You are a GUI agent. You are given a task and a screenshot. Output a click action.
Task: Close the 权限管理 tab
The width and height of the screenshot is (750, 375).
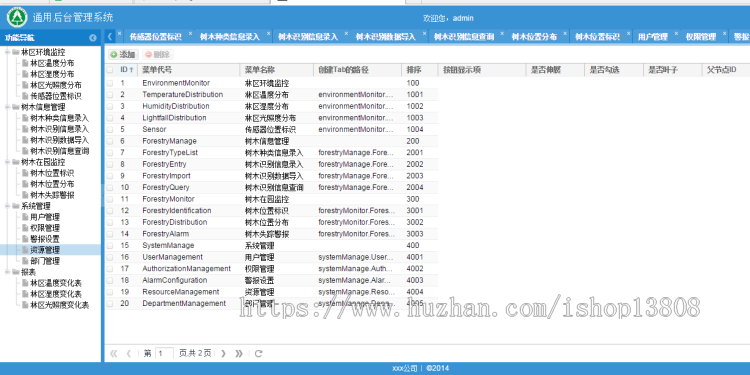click(725, 34)
